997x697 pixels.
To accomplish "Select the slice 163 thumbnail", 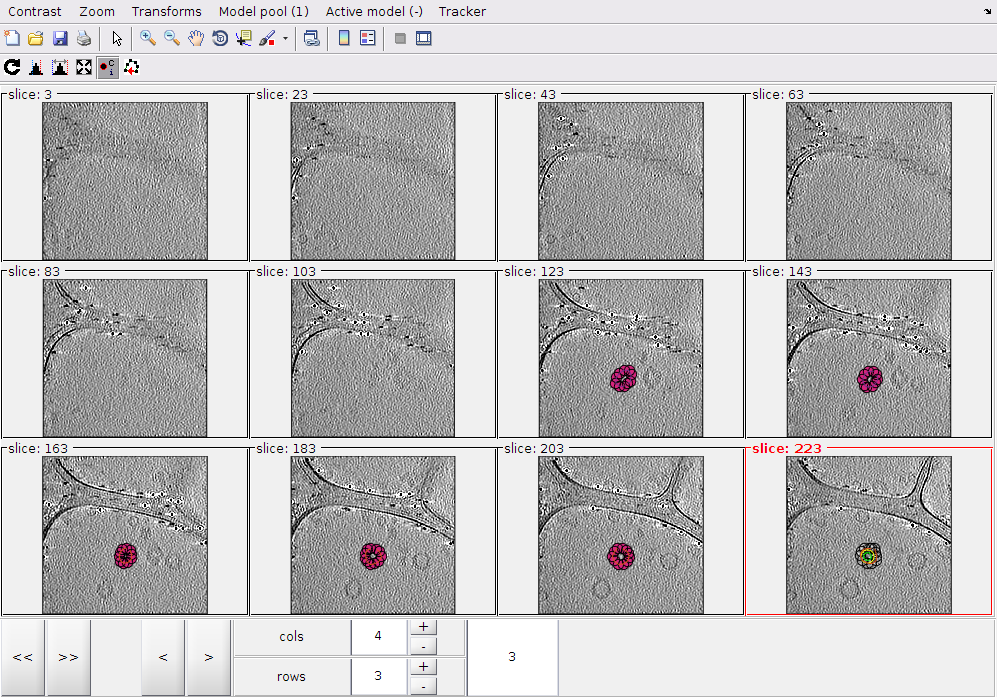I will pyautogui.click(x=125, y=535).
